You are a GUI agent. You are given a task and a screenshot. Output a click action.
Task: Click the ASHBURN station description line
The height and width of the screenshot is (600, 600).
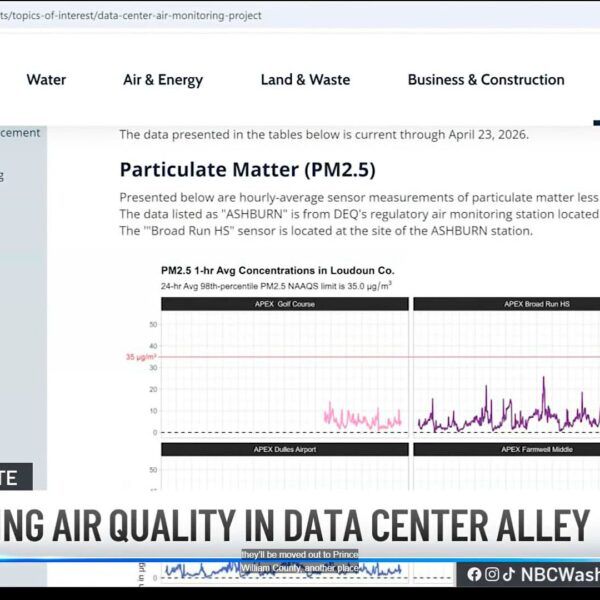360,214
